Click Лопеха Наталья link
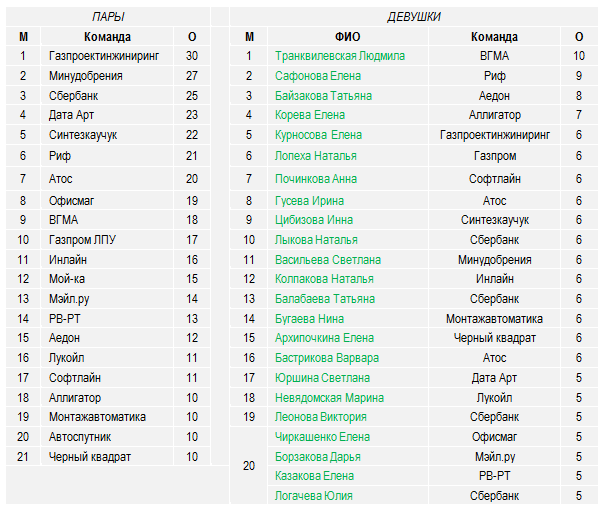Image resolution: width=605 pixels, height=510 pixels. (316, 156)
